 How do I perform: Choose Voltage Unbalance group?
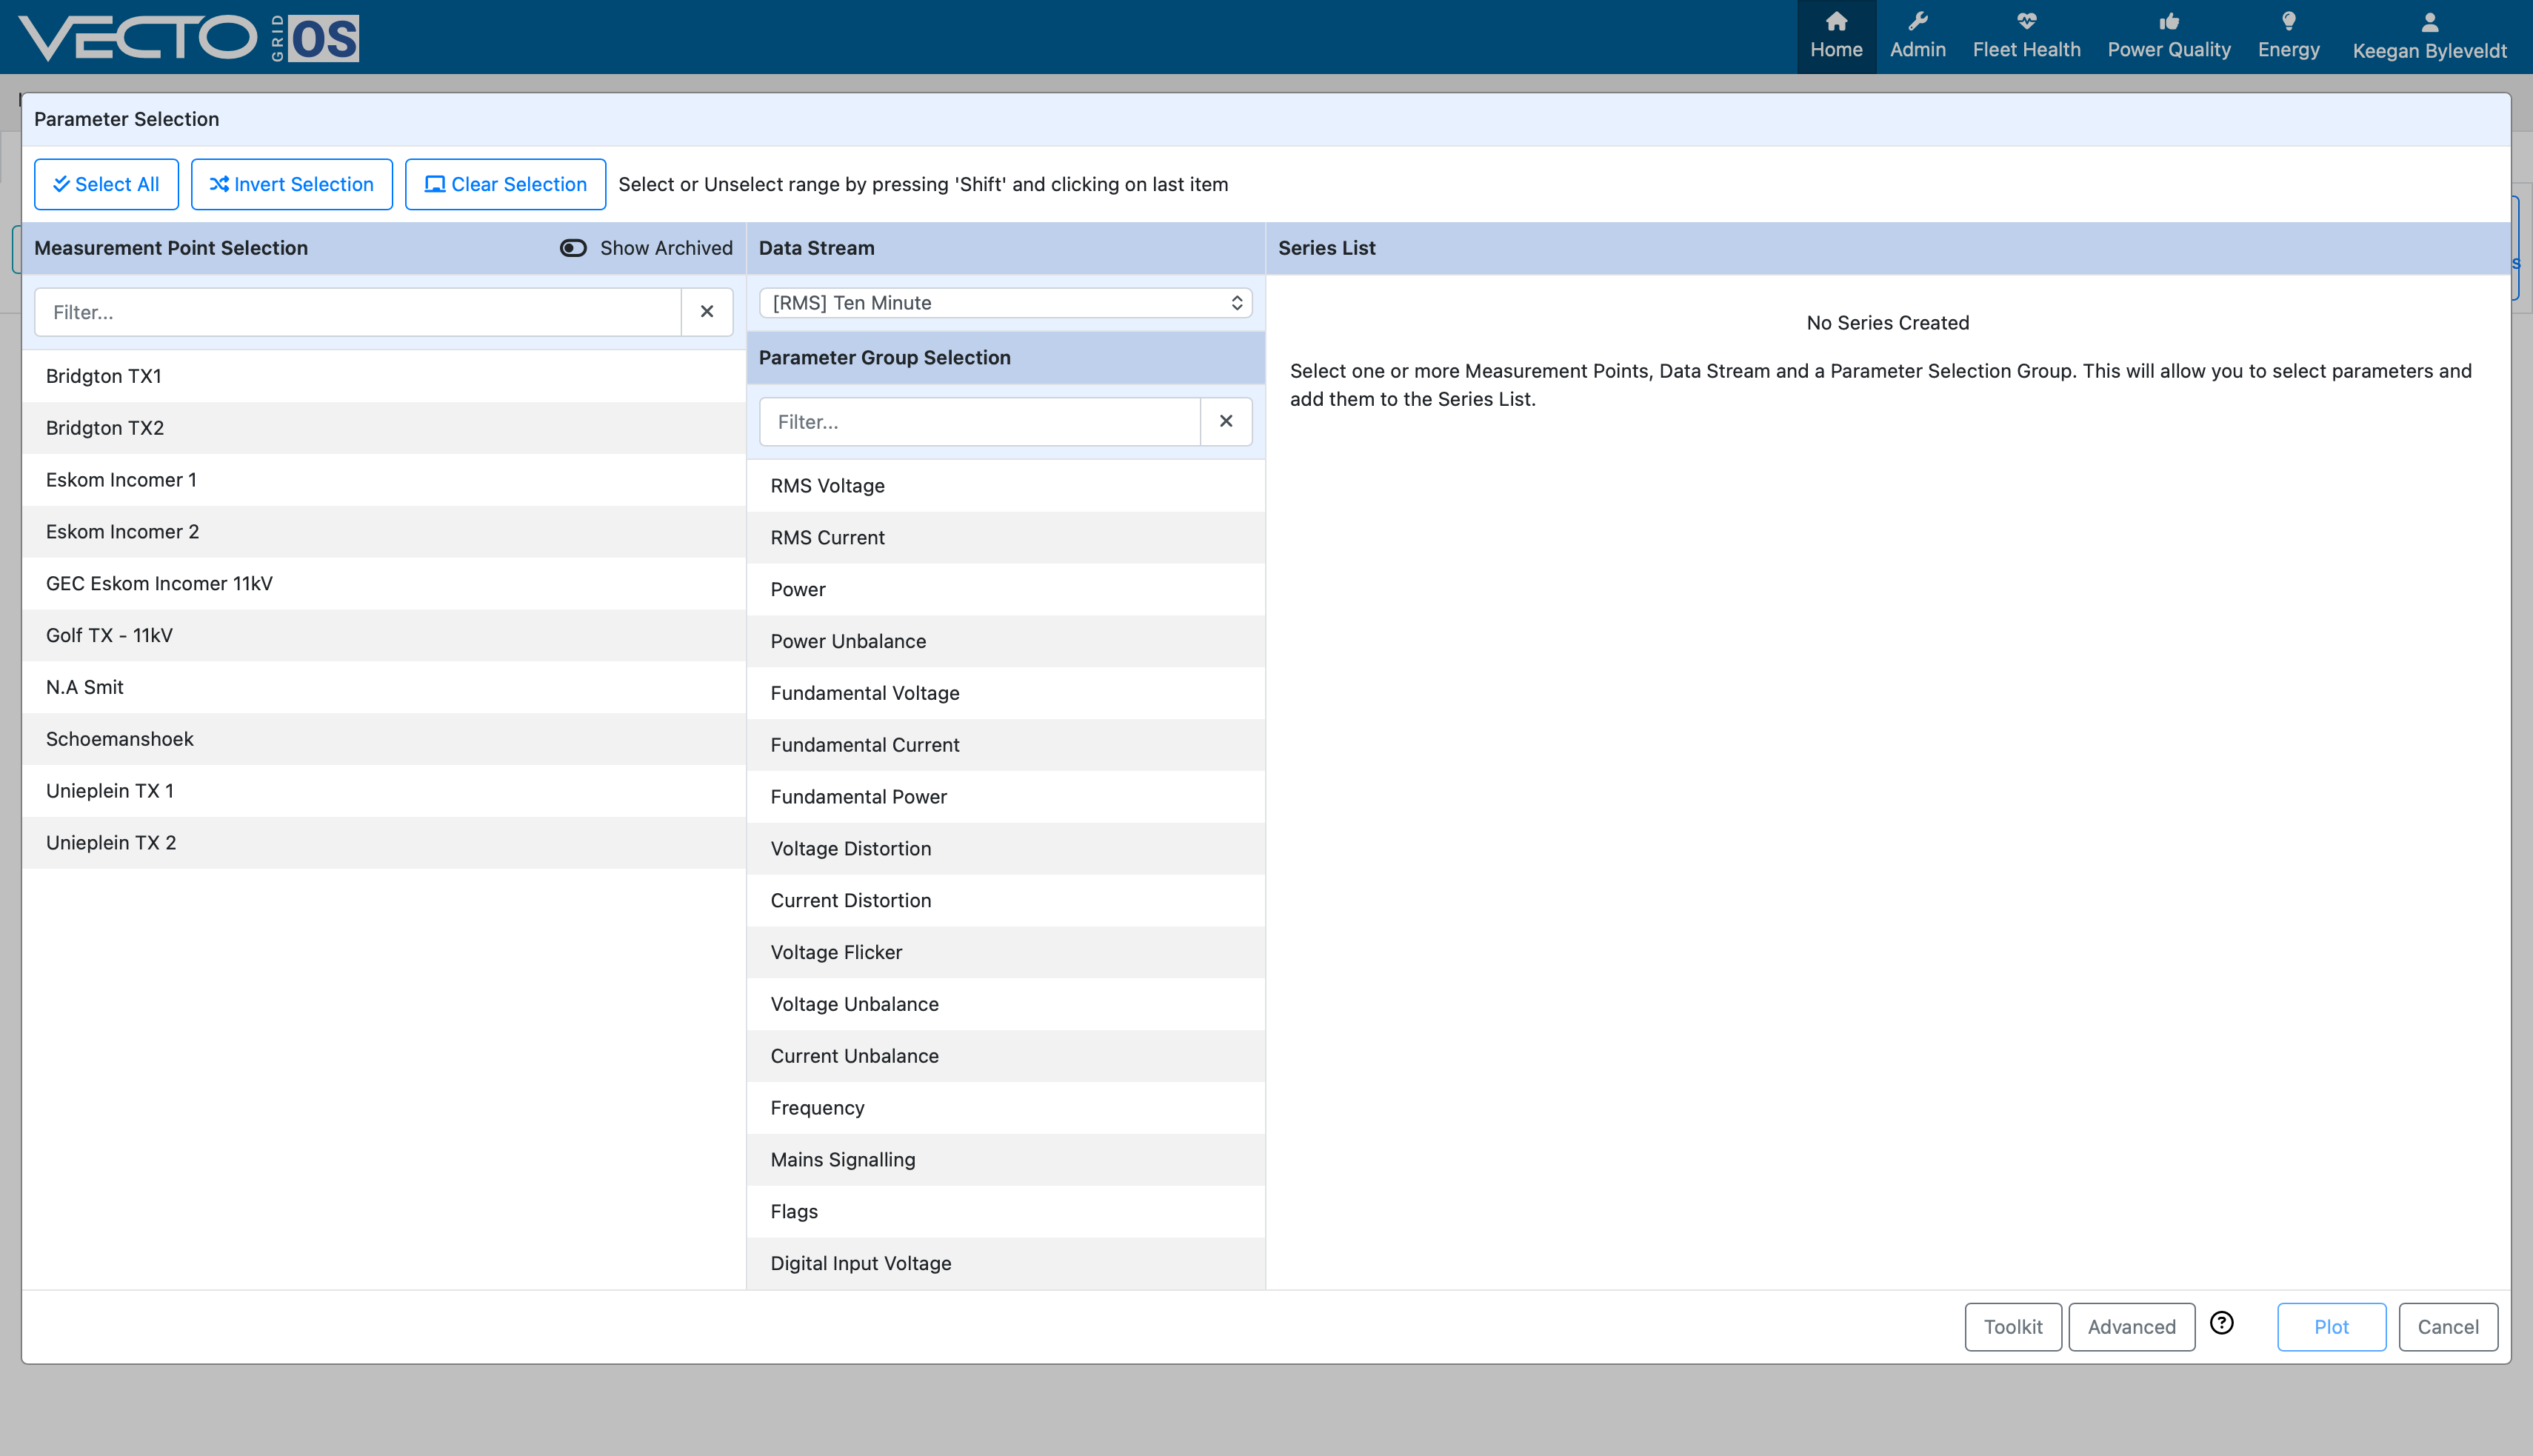tap(1006, 1005)
